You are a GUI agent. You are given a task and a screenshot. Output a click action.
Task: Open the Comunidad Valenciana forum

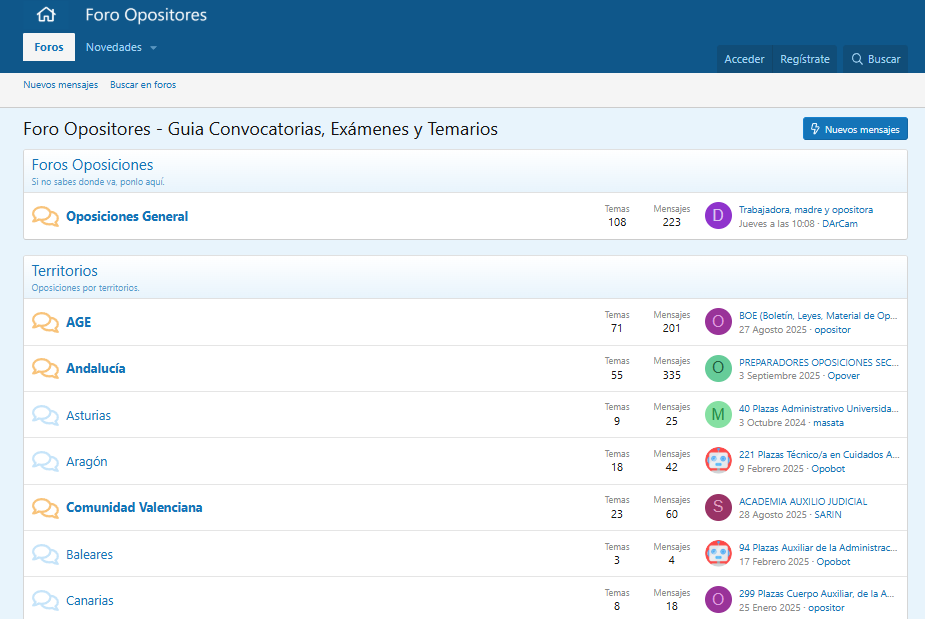click(134, 507)
